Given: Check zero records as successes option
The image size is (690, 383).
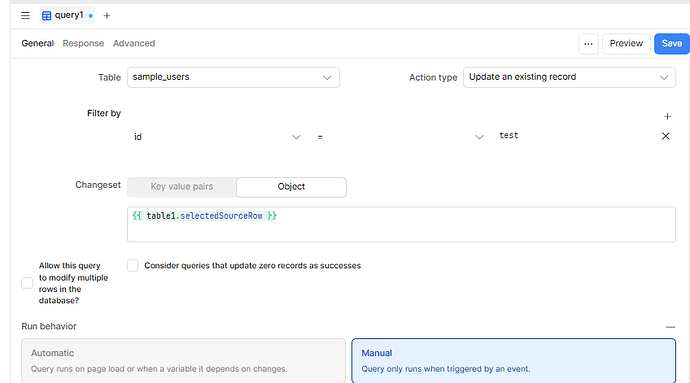Looking at the screenshot, I should (x=132, y=265).
